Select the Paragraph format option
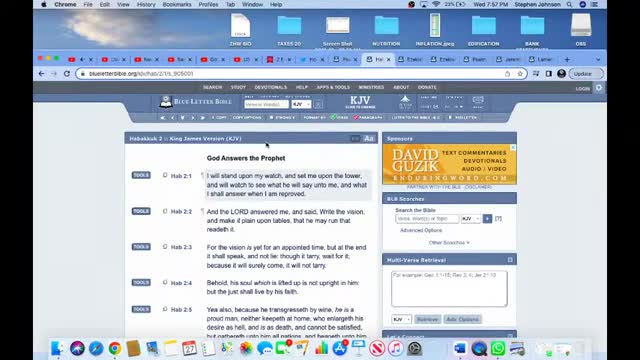The image size is (640, 360). (x=368, y=118)
